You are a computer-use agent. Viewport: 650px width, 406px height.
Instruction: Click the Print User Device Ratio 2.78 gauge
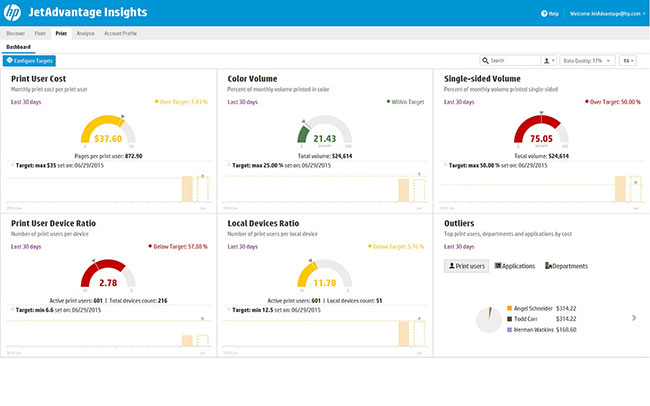(x=108, y=275)
